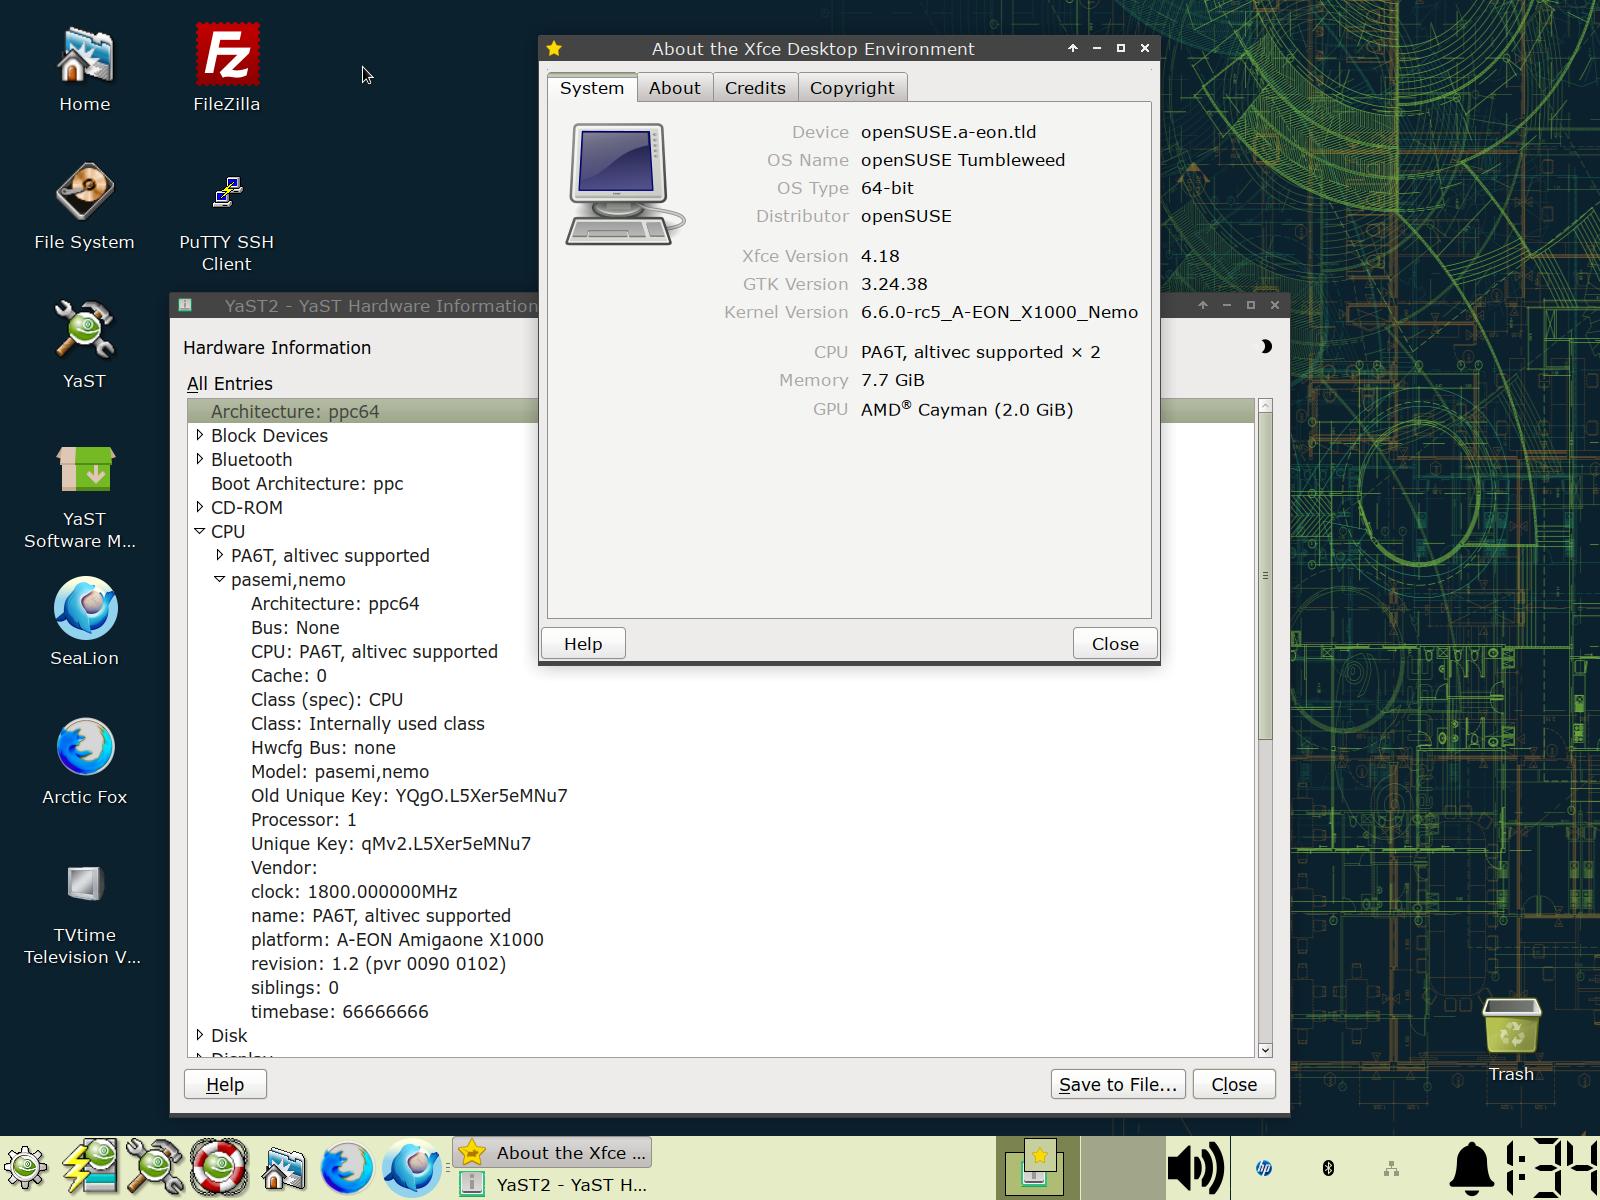
Task: Launch Arctic Fox from the taskbar
Action: 347,1167
